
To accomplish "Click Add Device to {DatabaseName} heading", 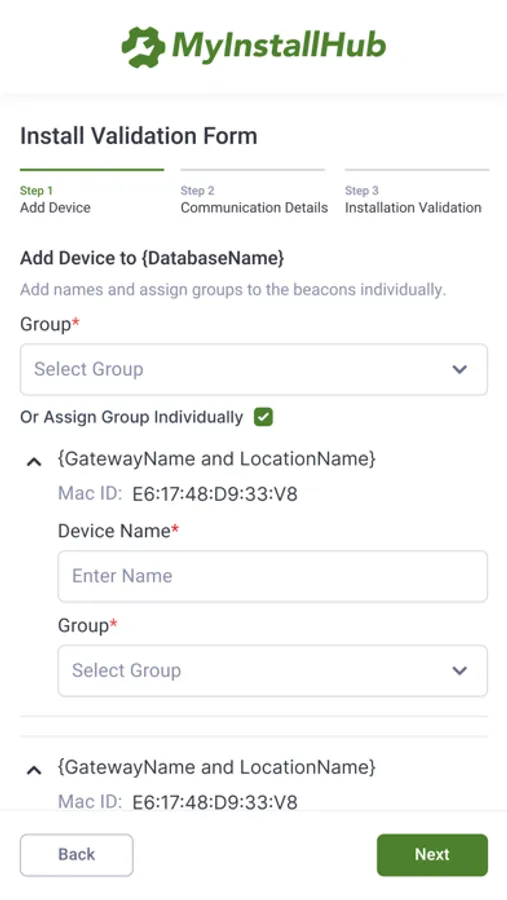I will pos(152,258).
